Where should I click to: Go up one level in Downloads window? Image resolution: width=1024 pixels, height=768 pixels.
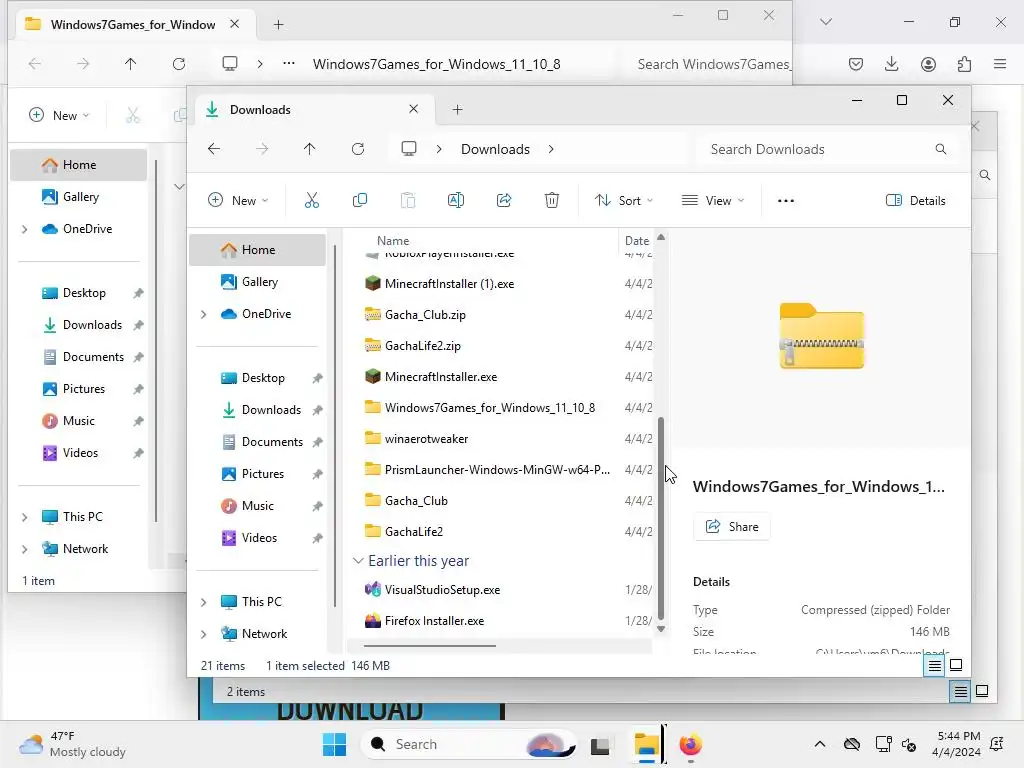(x=310, y=149)
